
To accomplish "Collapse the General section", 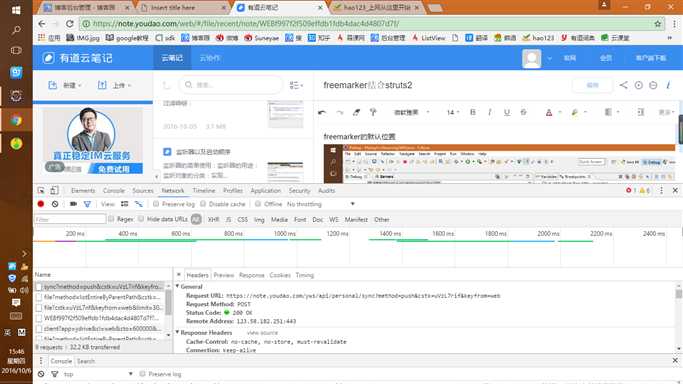I will 178,286.
